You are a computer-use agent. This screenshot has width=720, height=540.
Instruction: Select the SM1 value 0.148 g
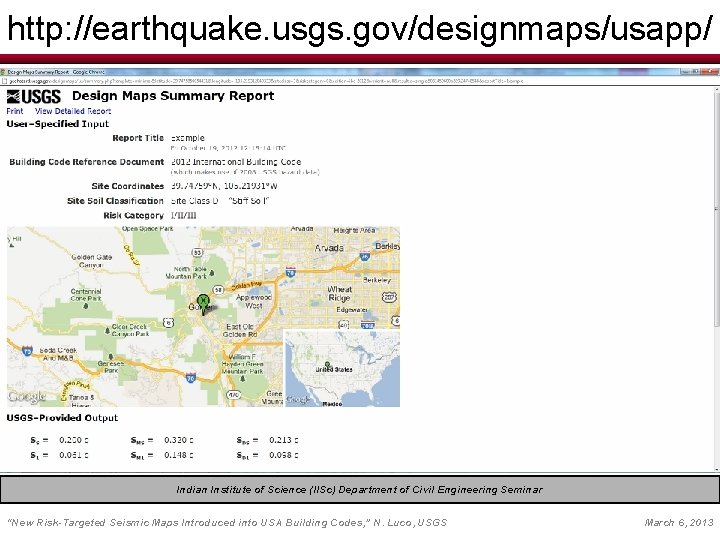[x=179, y=455]
